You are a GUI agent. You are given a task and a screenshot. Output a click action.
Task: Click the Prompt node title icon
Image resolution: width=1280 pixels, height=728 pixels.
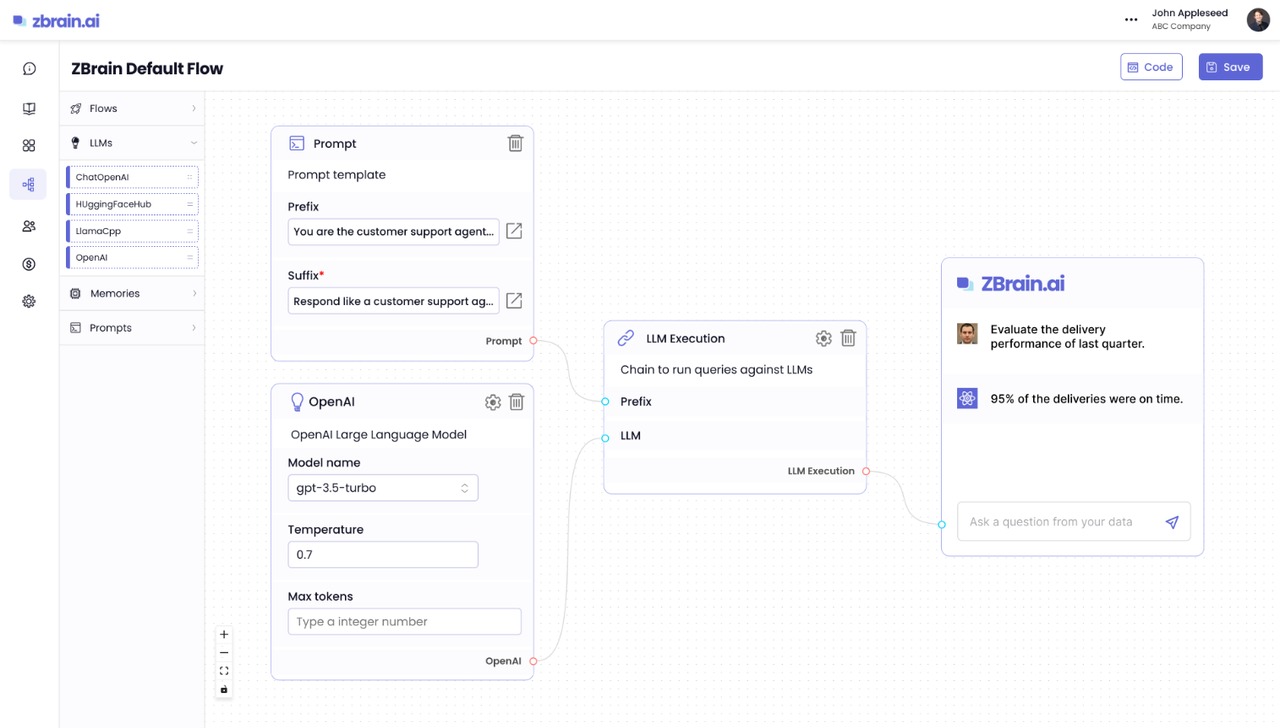pos(296,144)
